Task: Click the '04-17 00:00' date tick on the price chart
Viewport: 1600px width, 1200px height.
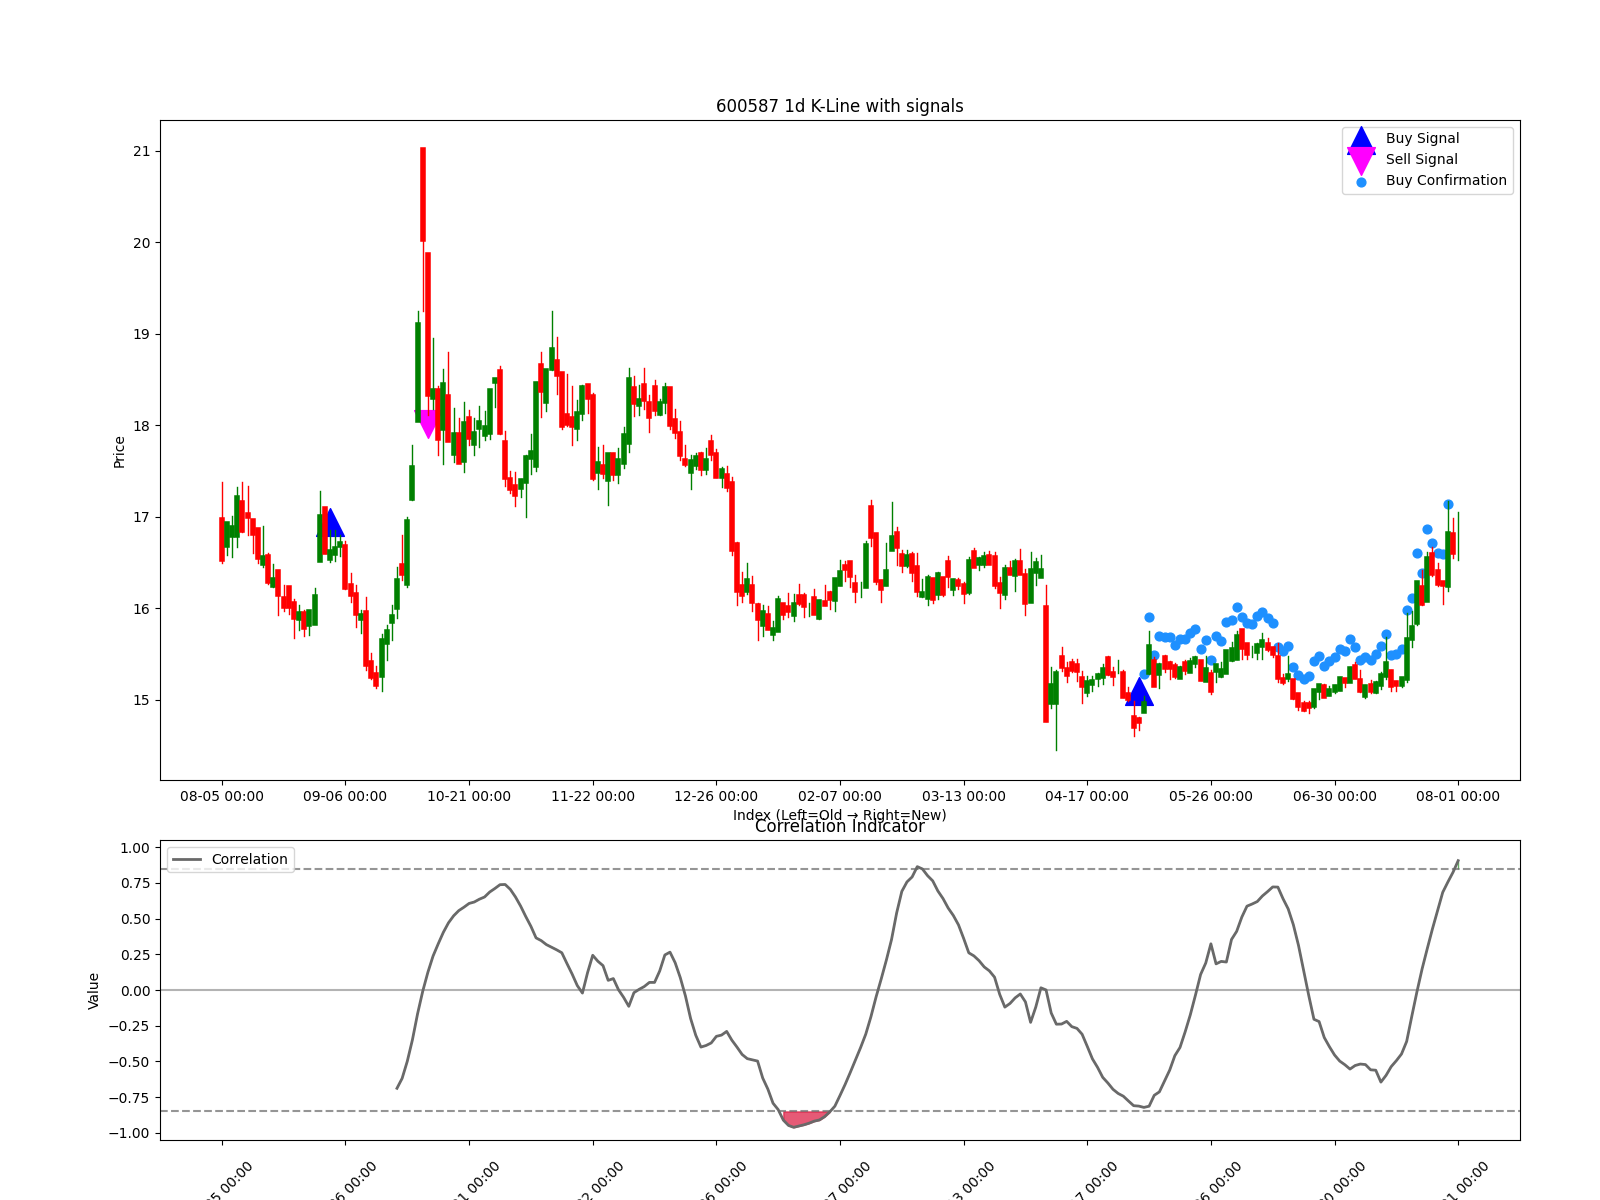Action: [x=1087, y=797]
